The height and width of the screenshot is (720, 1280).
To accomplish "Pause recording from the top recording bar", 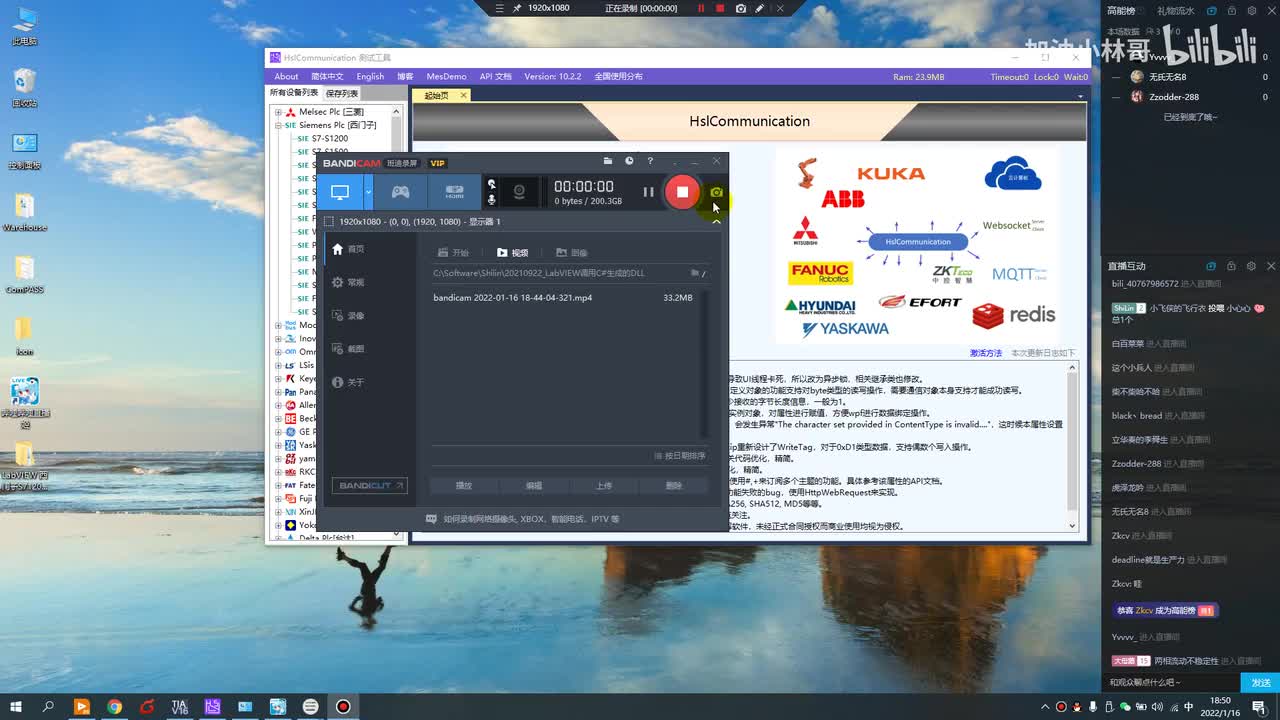I will [702, 8].
